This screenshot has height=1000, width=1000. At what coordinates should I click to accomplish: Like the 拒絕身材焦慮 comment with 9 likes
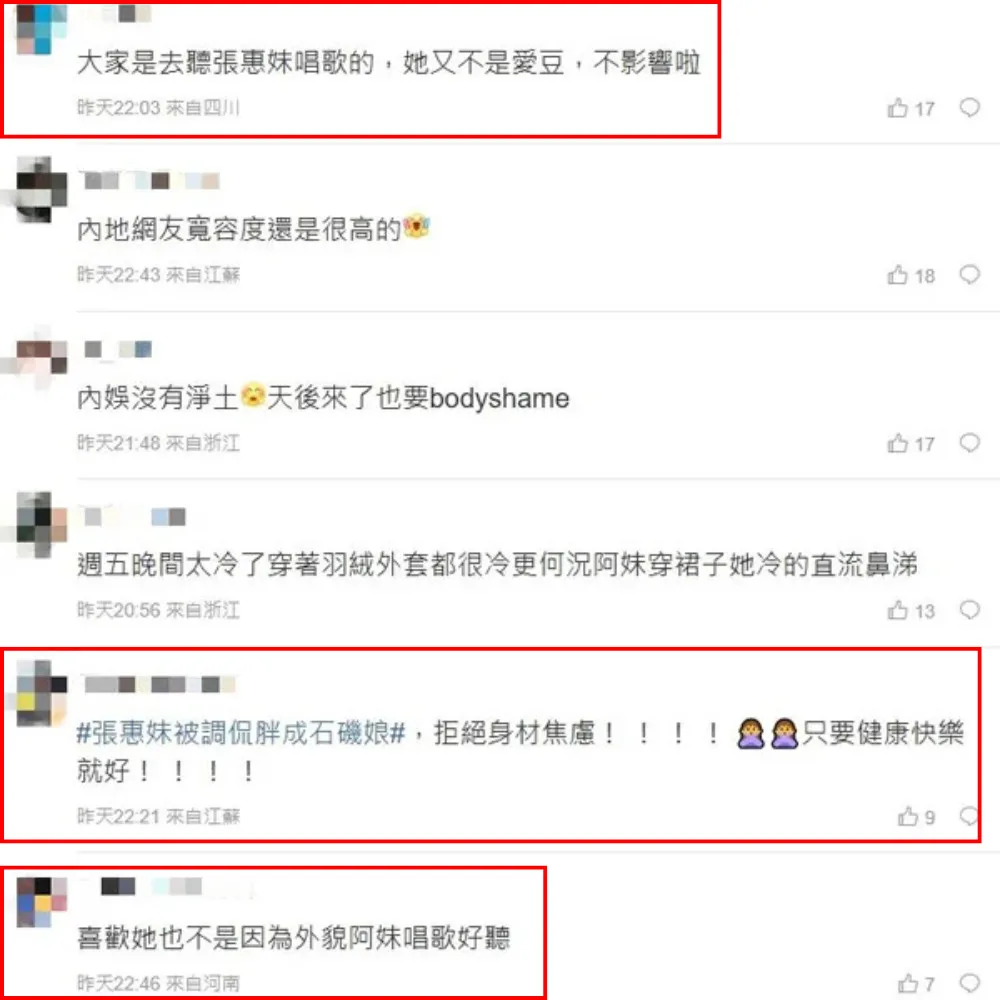pyautogui.click(x=916, y=816)
